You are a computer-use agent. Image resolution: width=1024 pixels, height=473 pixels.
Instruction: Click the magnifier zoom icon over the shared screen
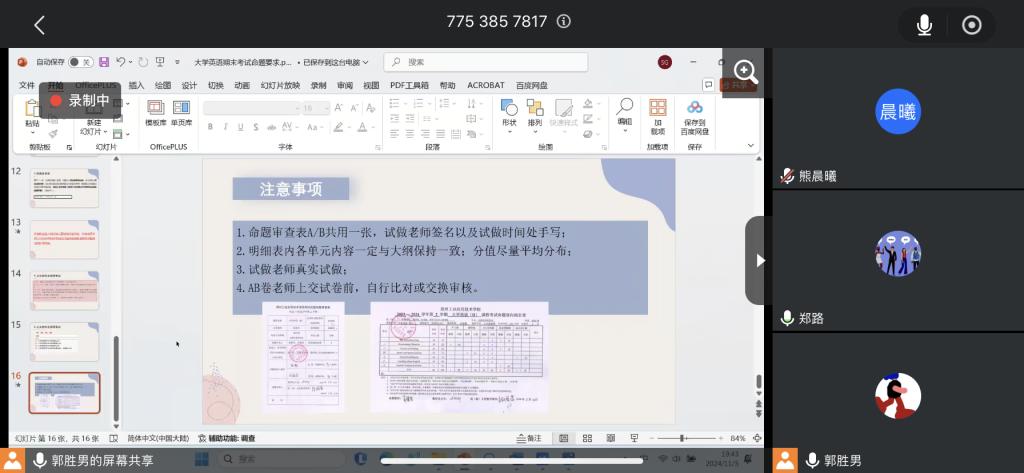745,71
